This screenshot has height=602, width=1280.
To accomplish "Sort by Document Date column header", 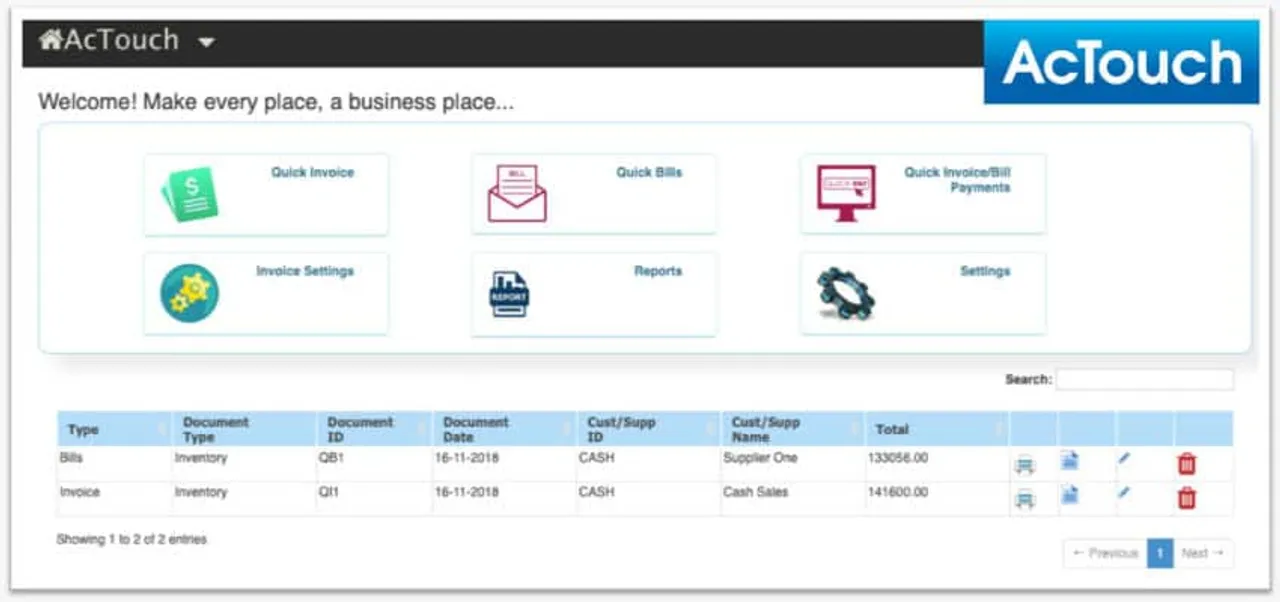I will point(505,429).
